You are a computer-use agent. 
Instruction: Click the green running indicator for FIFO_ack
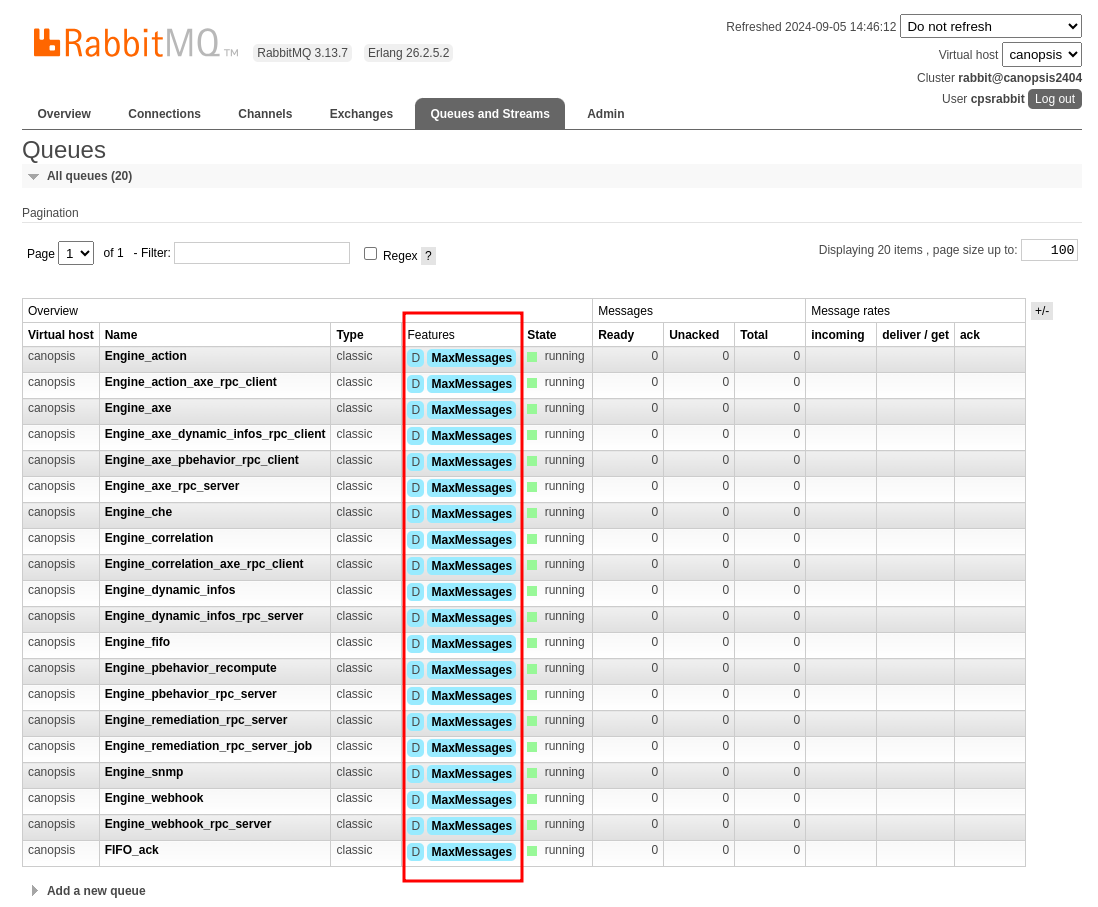click(532, 851)
